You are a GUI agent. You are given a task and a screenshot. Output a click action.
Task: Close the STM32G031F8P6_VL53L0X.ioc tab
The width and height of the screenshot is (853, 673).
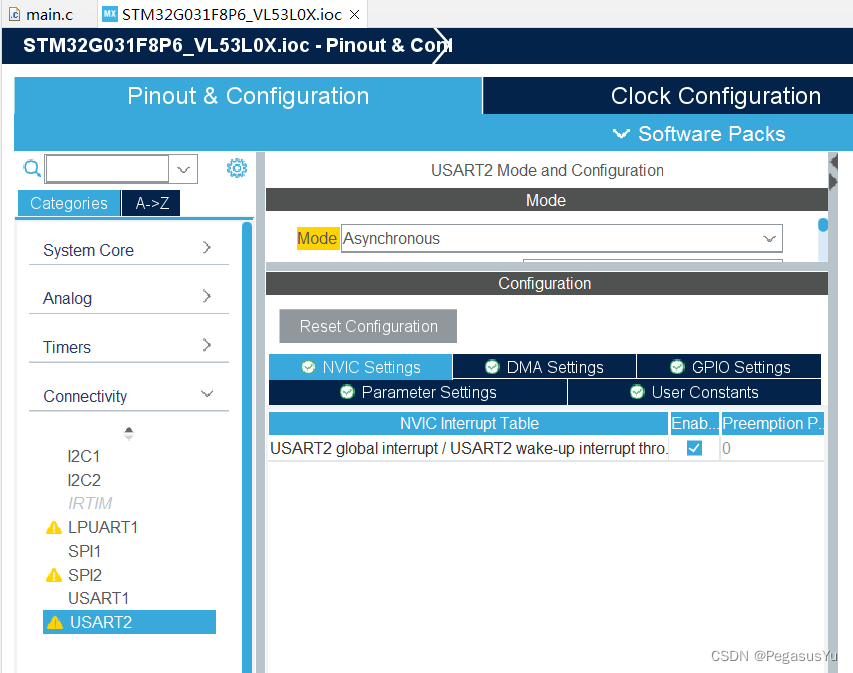(x=355, y=15)
